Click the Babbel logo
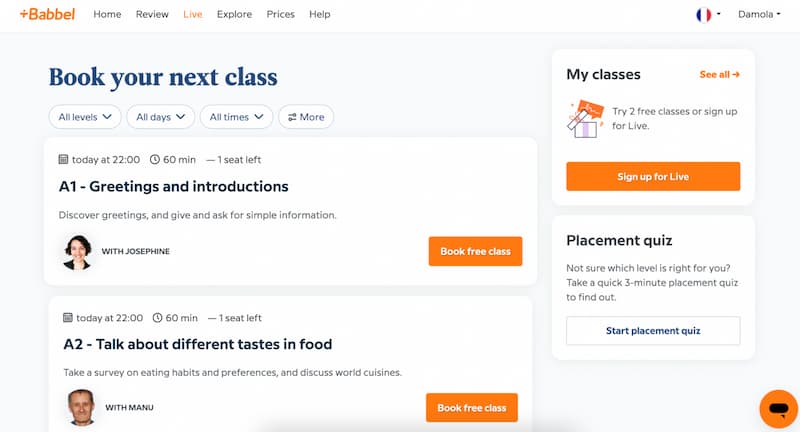The width and height of the screenshot is (800, 432). tap(47, 14)
